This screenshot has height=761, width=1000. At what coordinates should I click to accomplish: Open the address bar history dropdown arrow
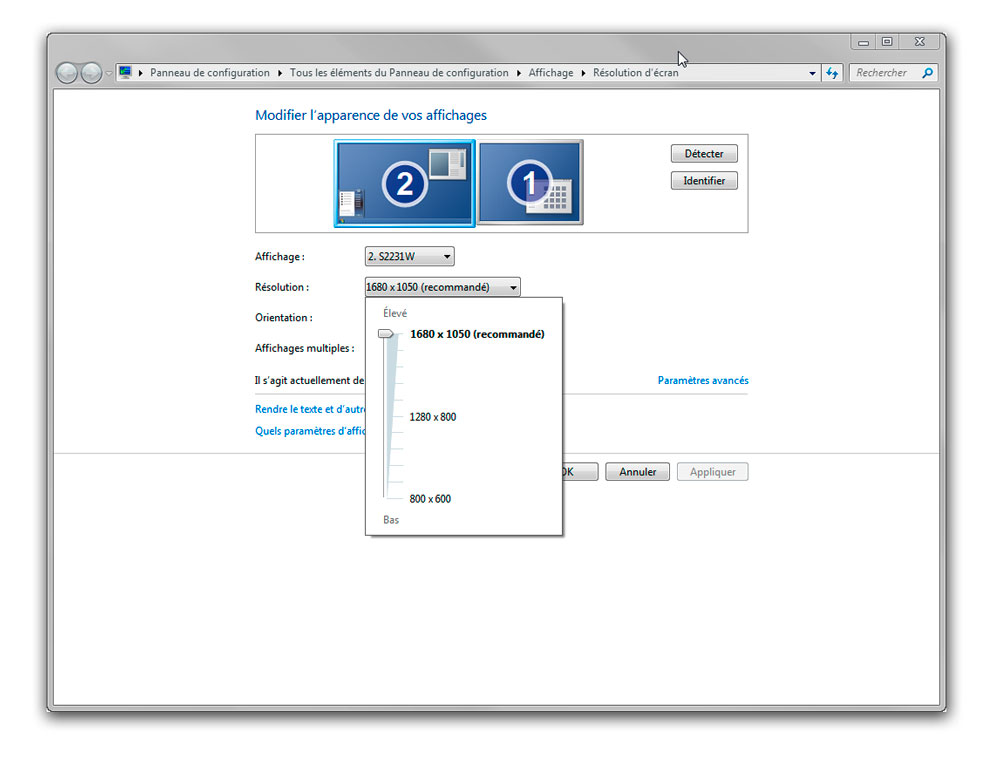[x=812, y=73]
